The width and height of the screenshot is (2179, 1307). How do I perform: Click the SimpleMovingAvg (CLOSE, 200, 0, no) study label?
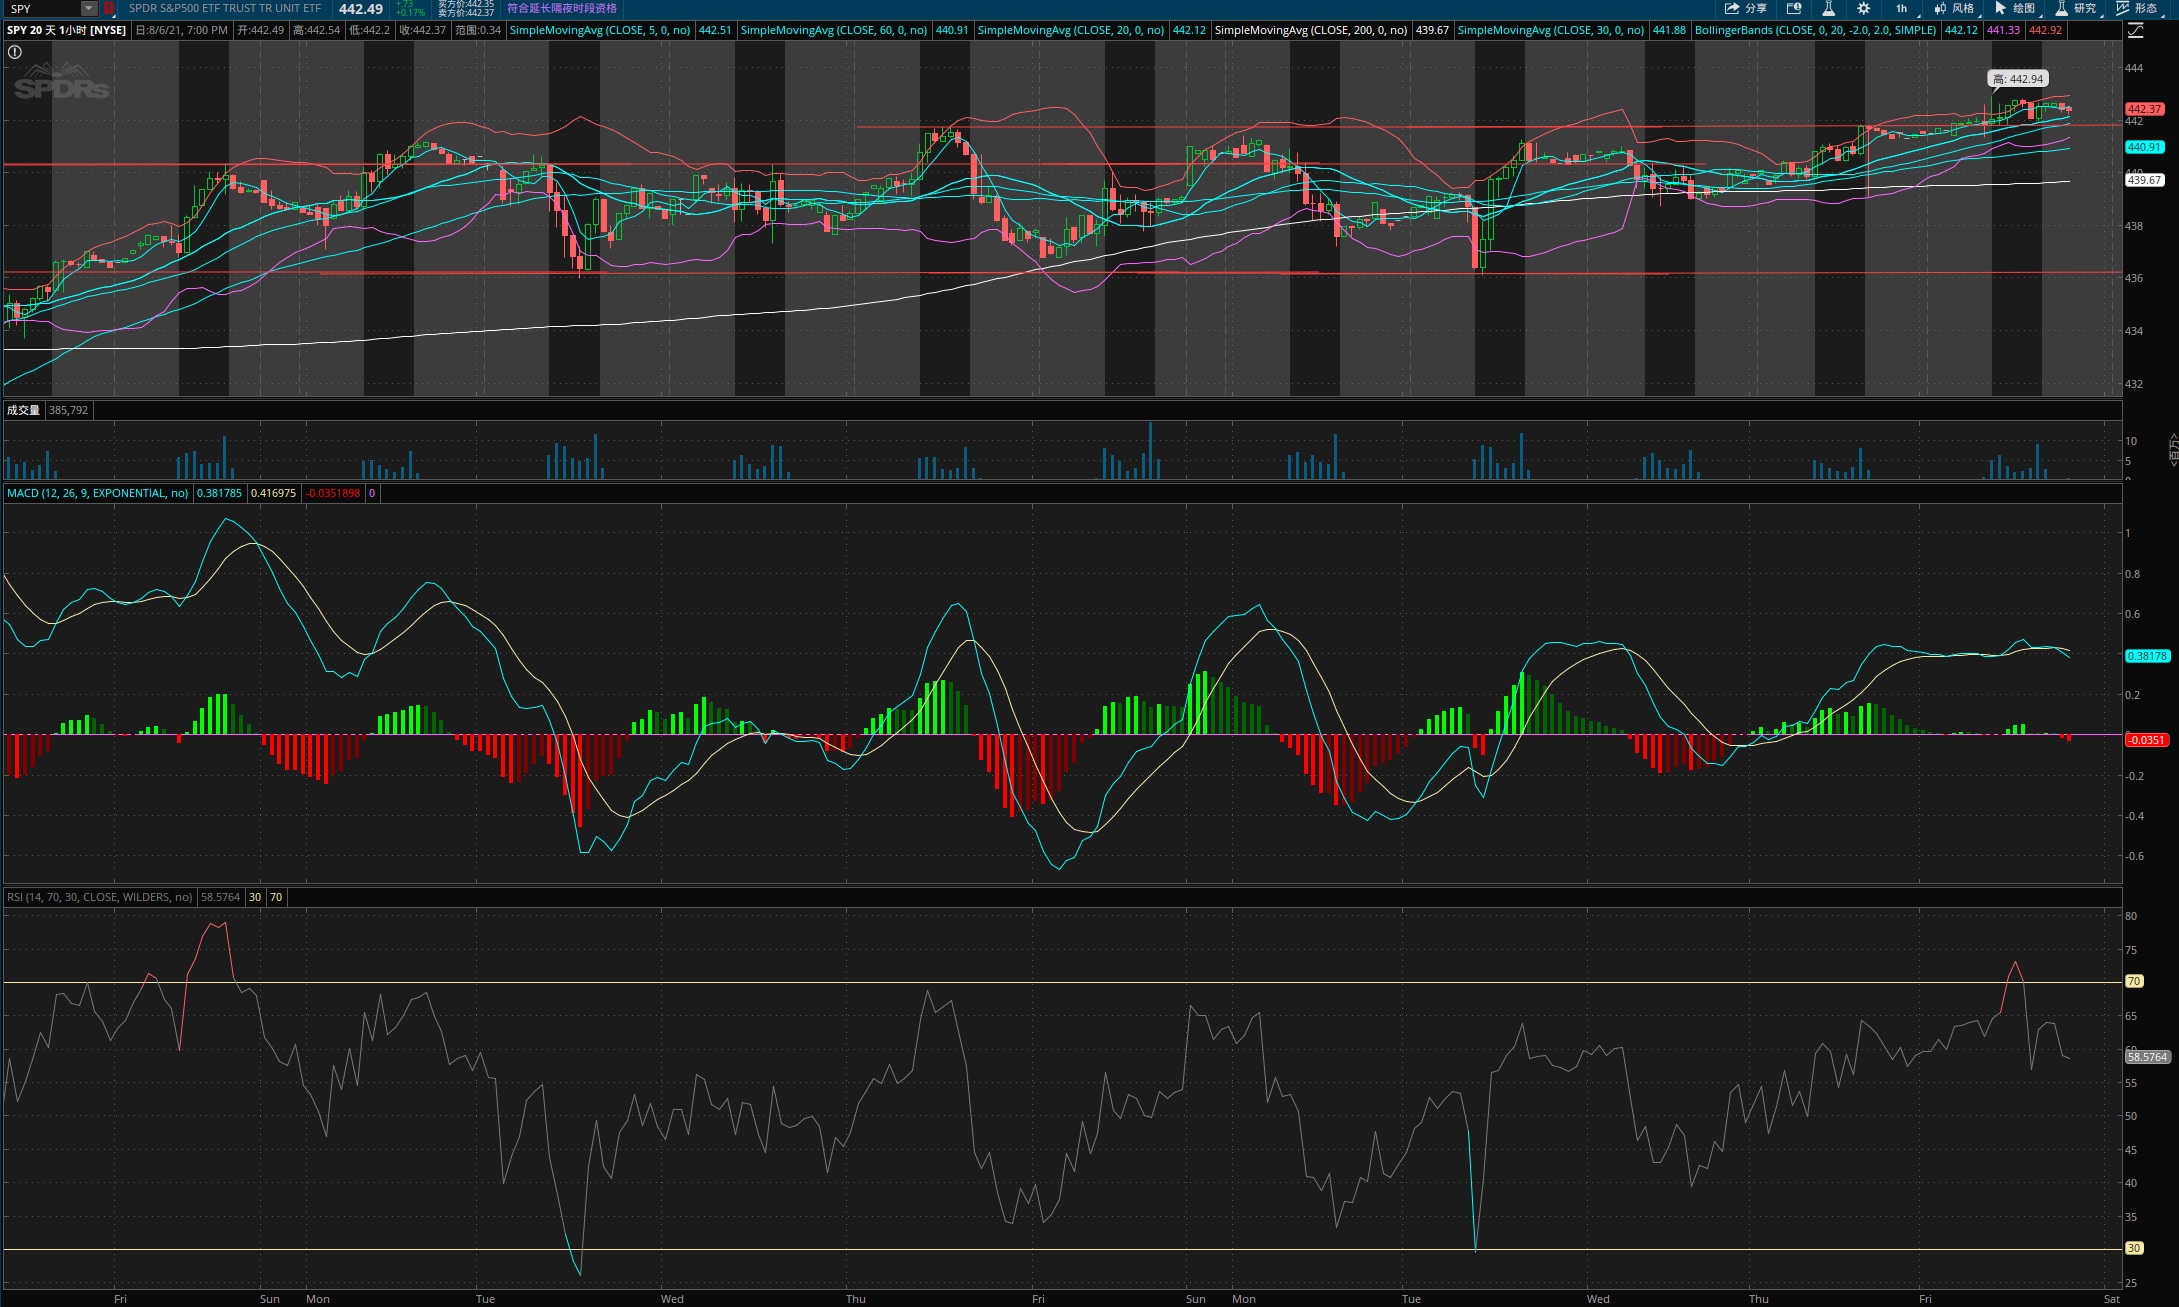click(x=1310, y=30)
